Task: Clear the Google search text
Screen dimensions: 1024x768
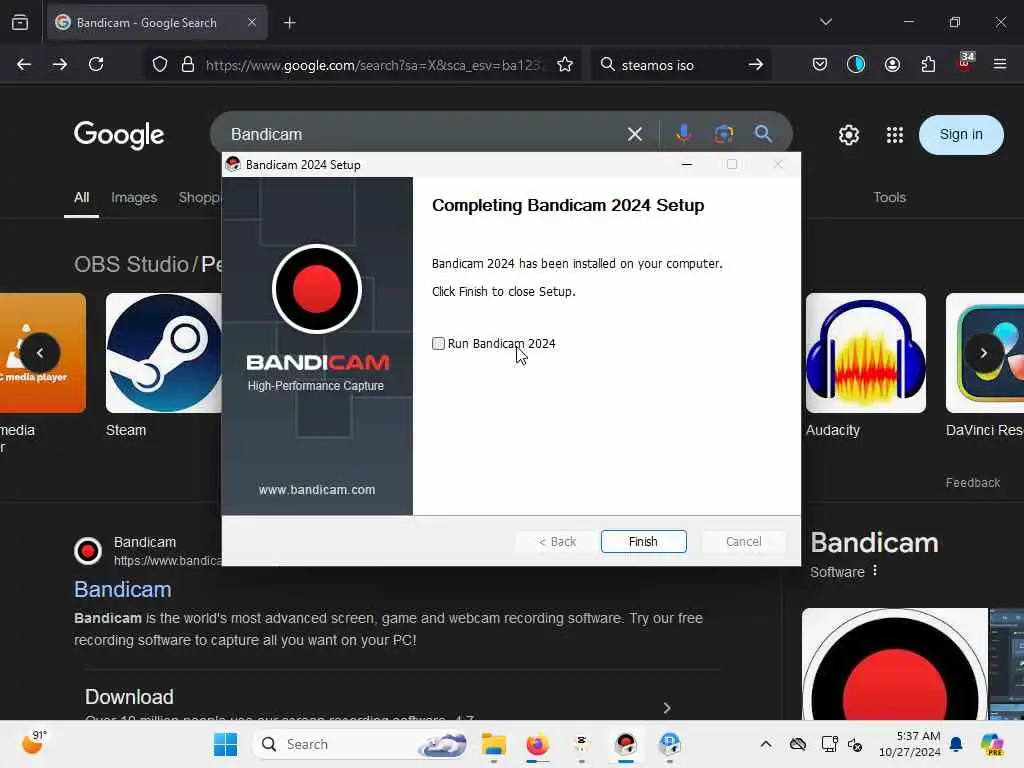Action: click(x=635, y=135)
